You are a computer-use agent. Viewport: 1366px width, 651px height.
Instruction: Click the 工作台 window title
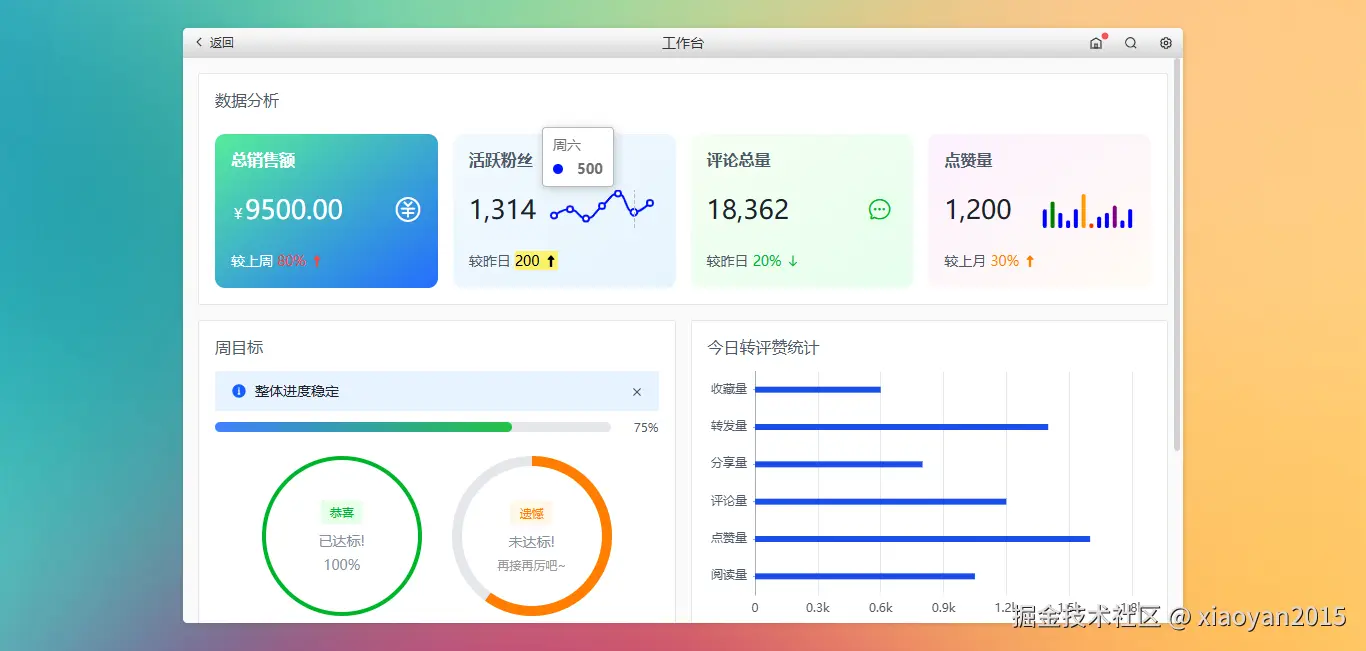[683, 43]
